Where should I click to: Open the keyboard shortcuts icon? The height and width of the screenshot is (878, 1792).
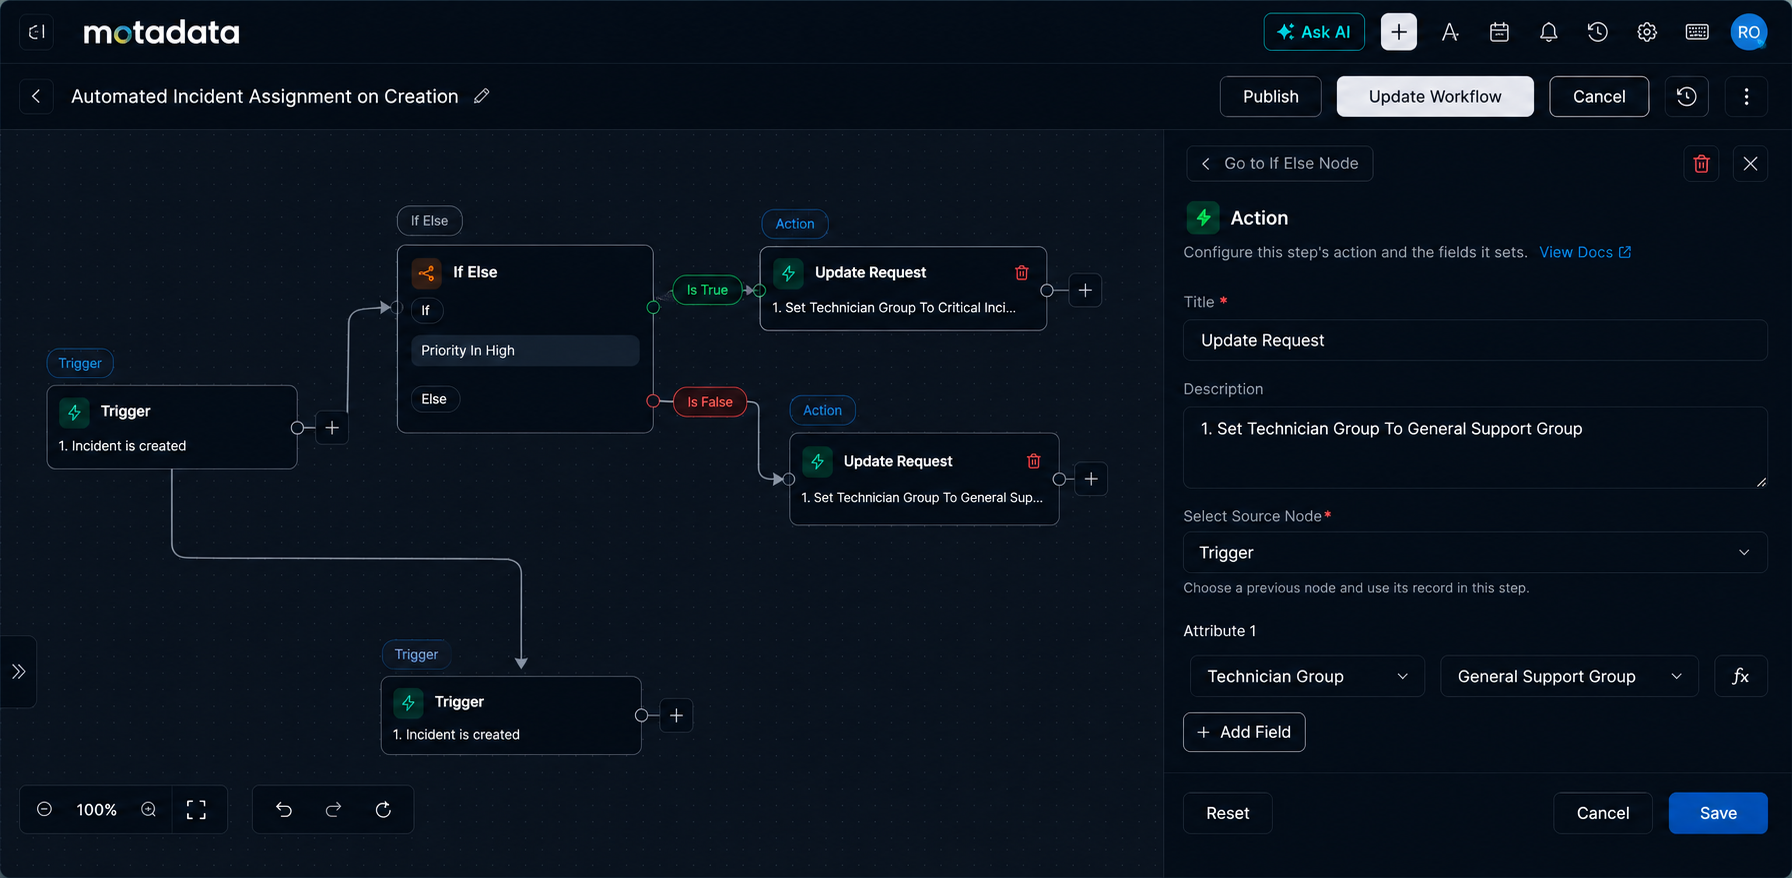[x=1697, y=32]
